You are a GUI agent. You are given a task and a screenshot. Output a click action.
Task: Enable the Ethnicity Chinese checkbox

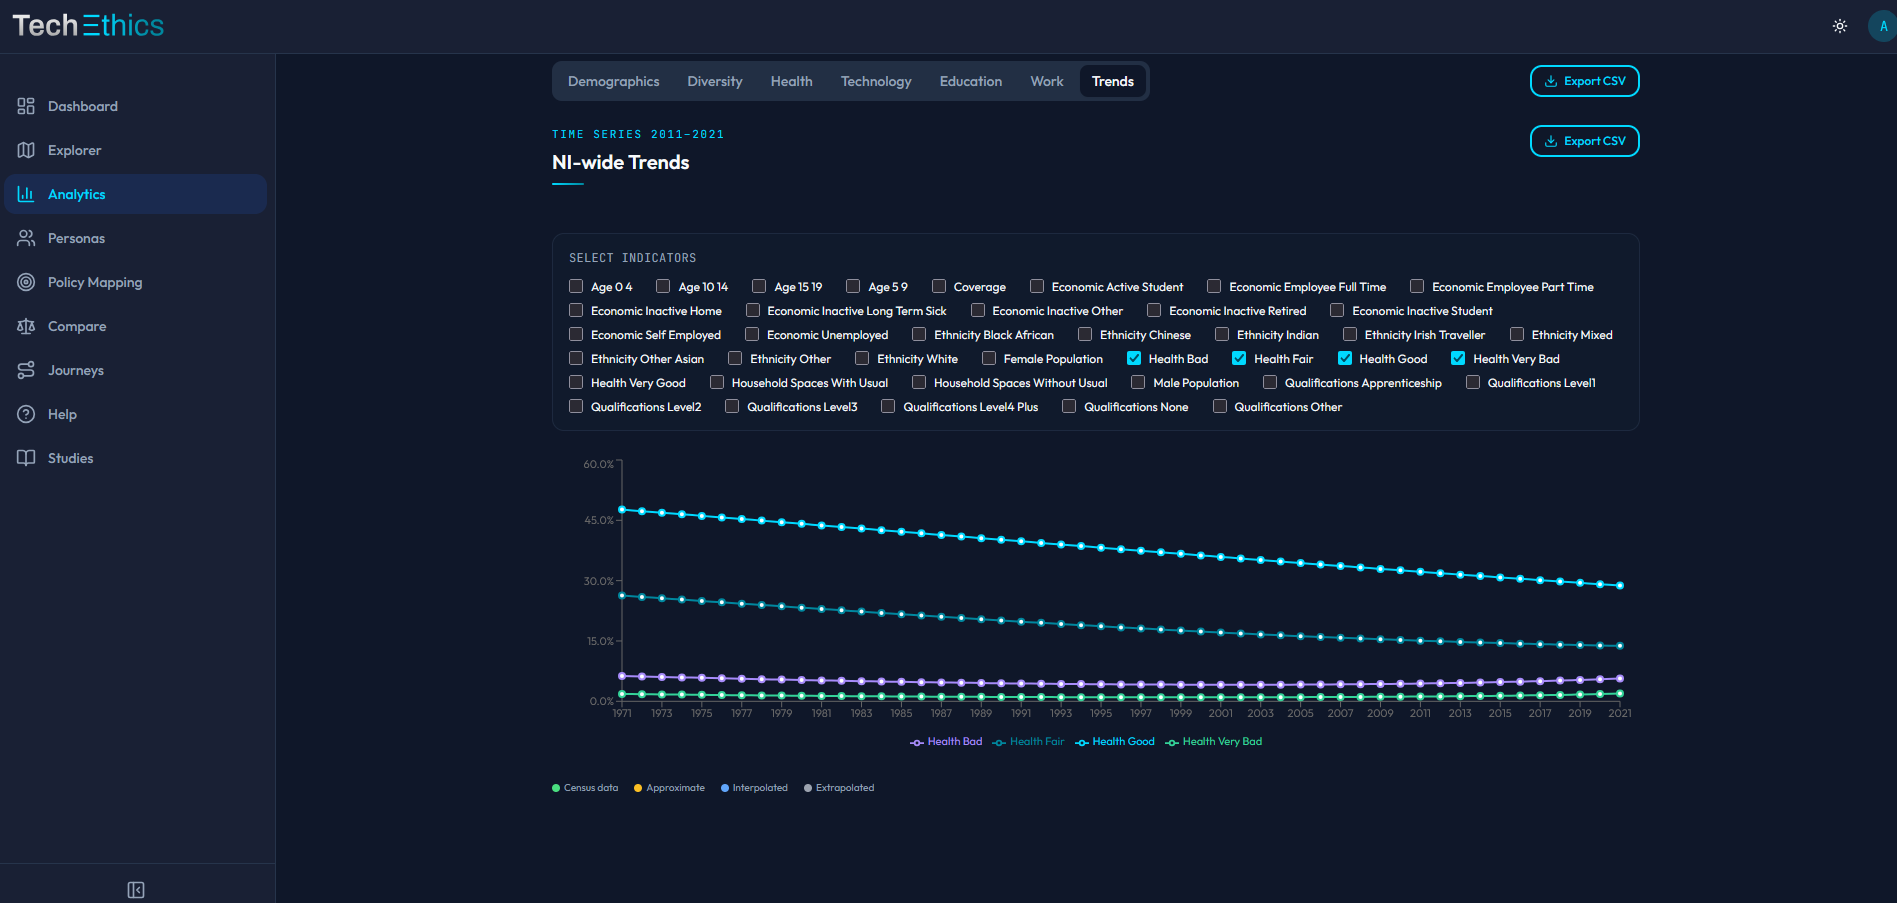tap(1085, 334)
